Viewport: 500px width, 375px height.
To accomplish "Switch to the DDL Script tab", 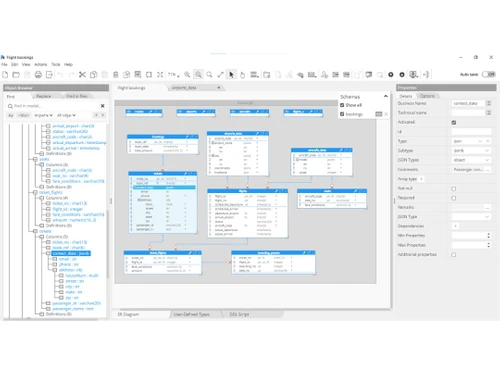I will [239, 314].
